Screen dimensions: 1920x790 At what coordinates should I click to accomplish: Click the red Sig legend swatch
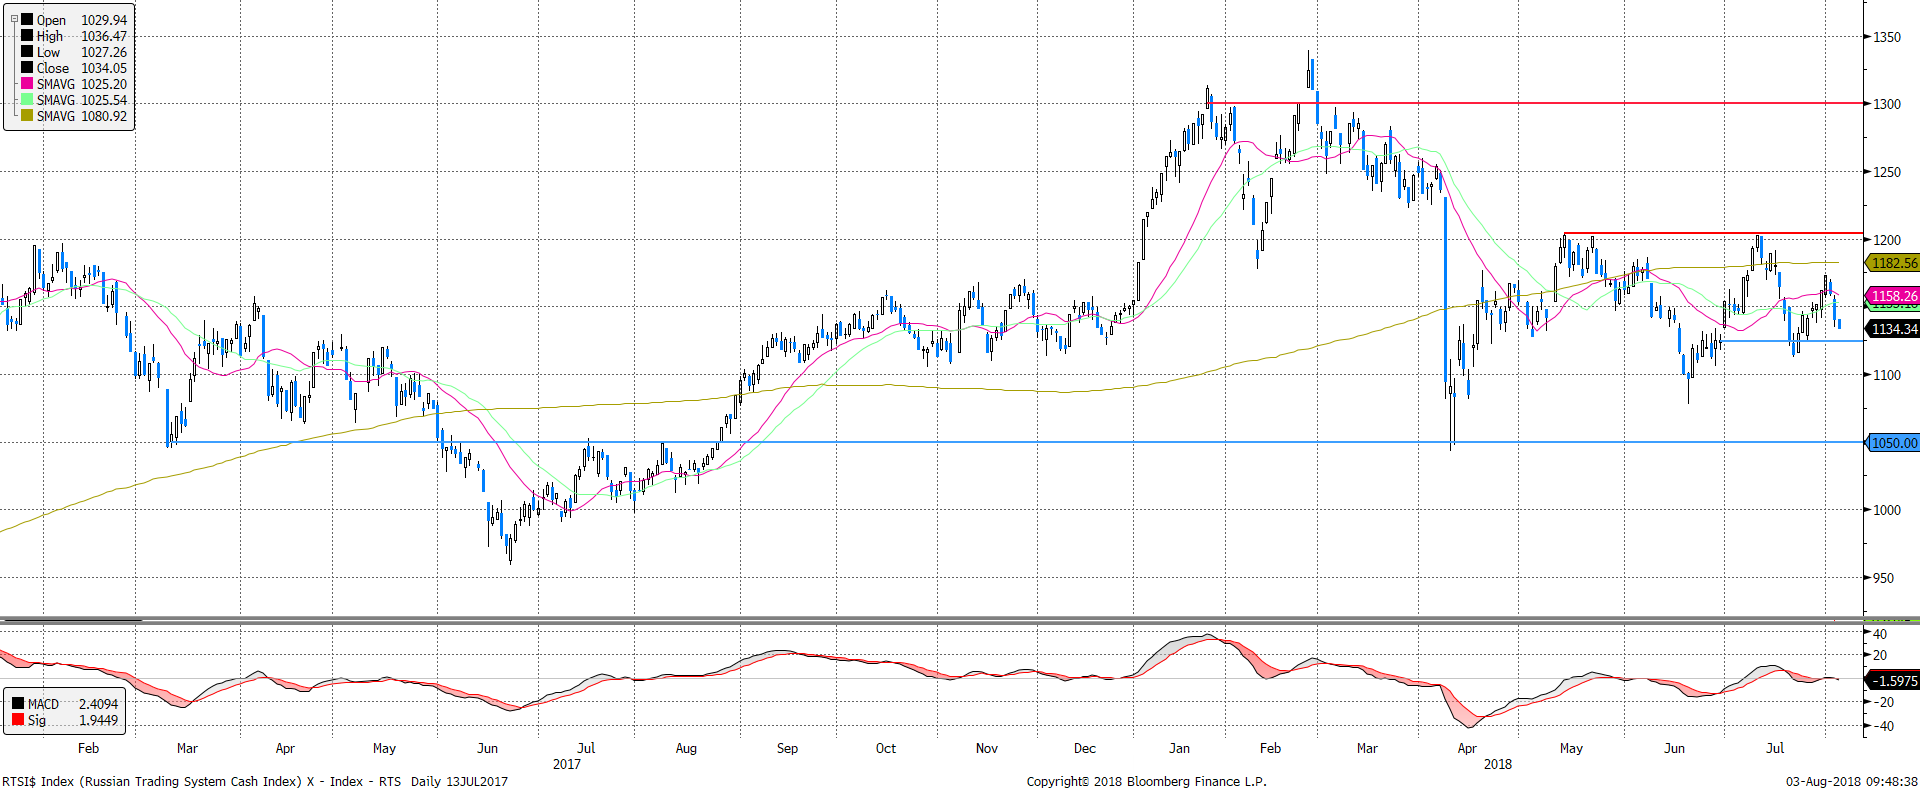18,720
